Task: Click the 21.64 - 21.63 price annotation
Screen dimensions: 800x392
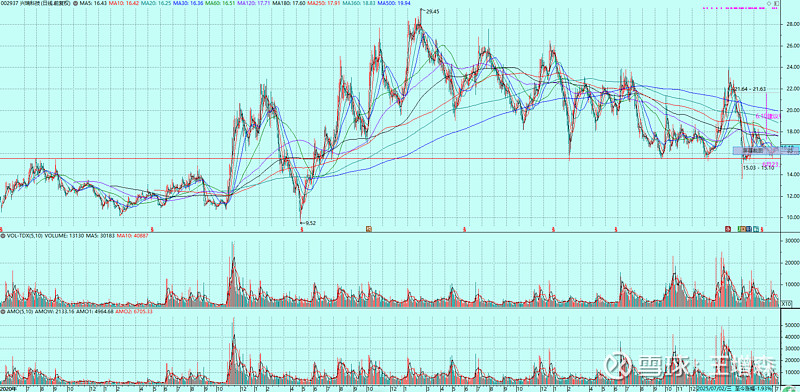Action: coord(750,89)
